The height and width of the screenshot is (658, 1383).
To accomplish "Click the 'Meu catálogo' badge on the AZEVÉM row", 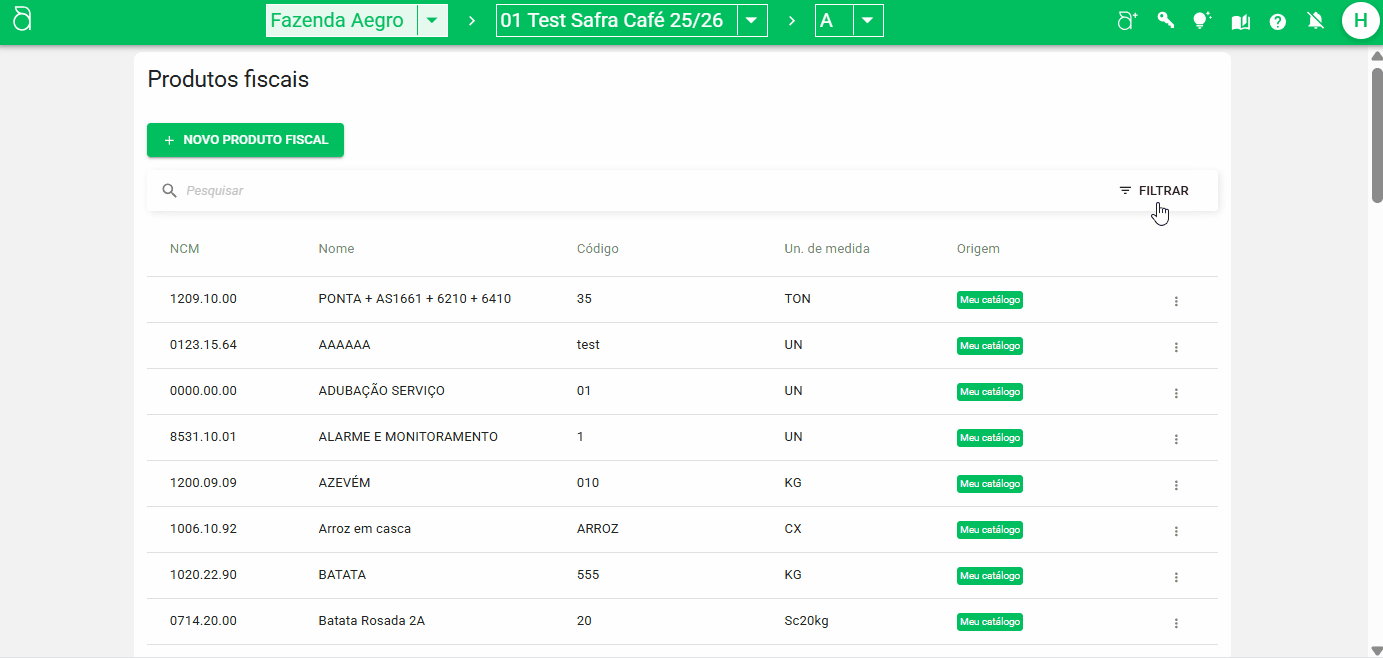I will point(989,483).
